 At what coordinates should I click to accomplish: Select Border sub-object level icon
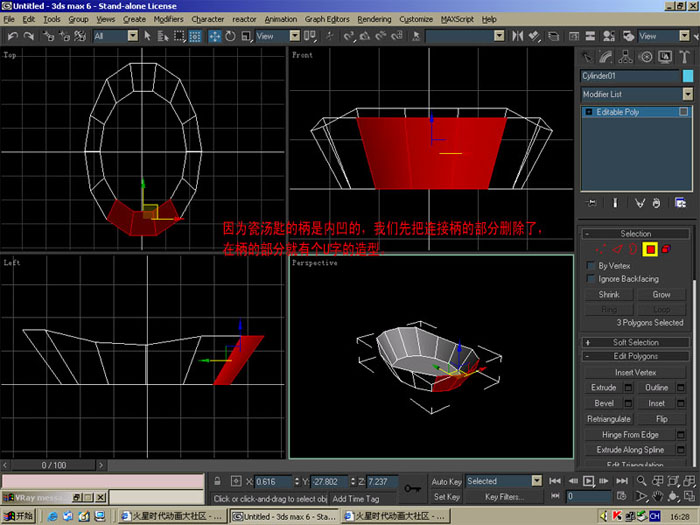(x=633, y=249)
